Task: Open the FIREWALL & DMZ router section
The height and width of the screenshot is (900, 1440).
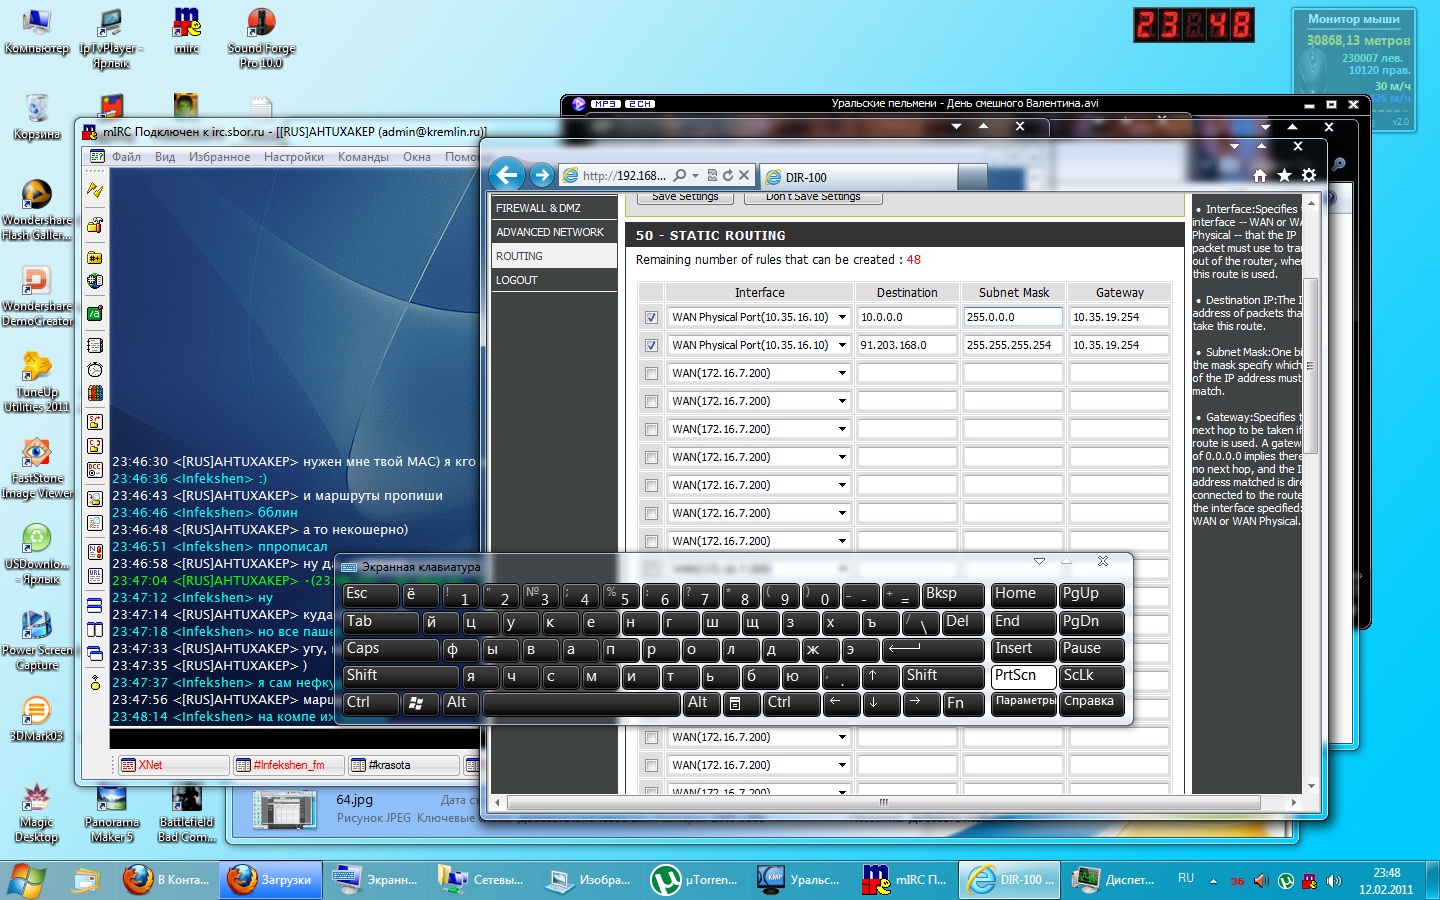Action: pos(554,208)
